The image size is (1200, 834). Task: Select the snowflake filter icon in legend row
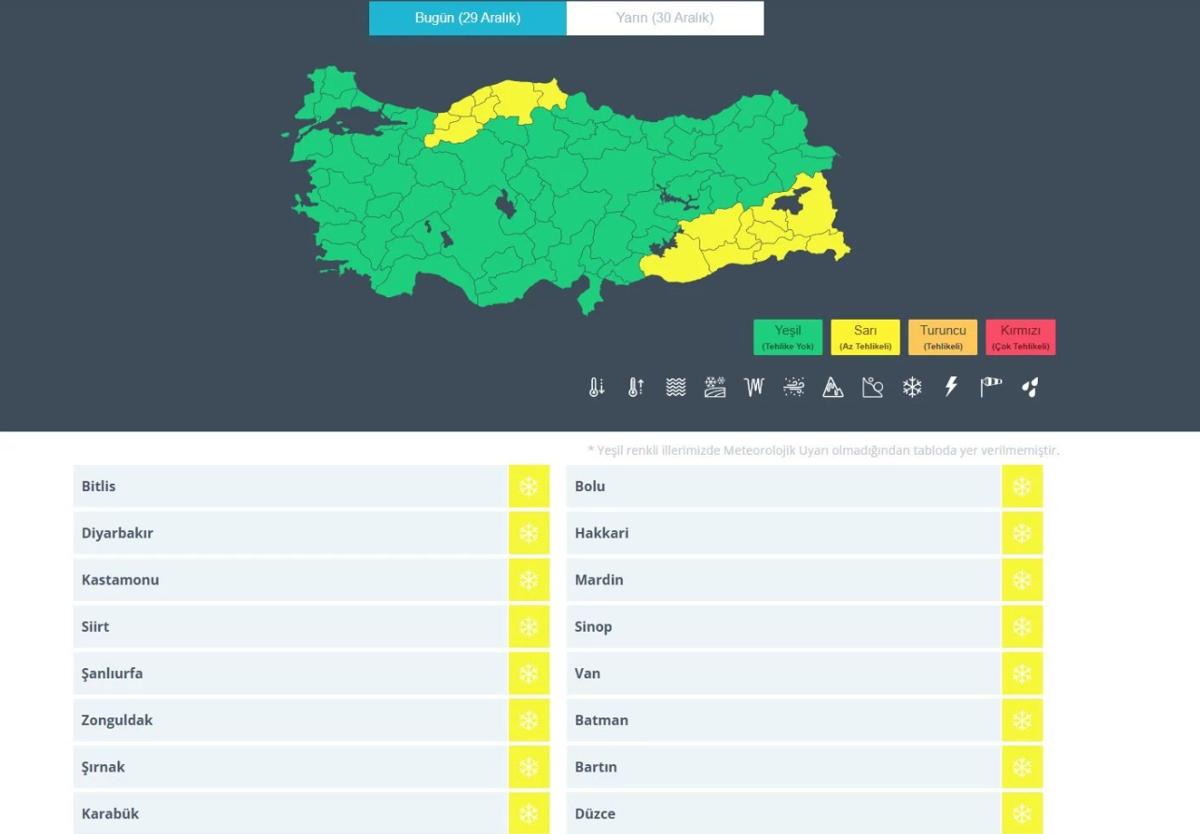click(x=912, y=387)
